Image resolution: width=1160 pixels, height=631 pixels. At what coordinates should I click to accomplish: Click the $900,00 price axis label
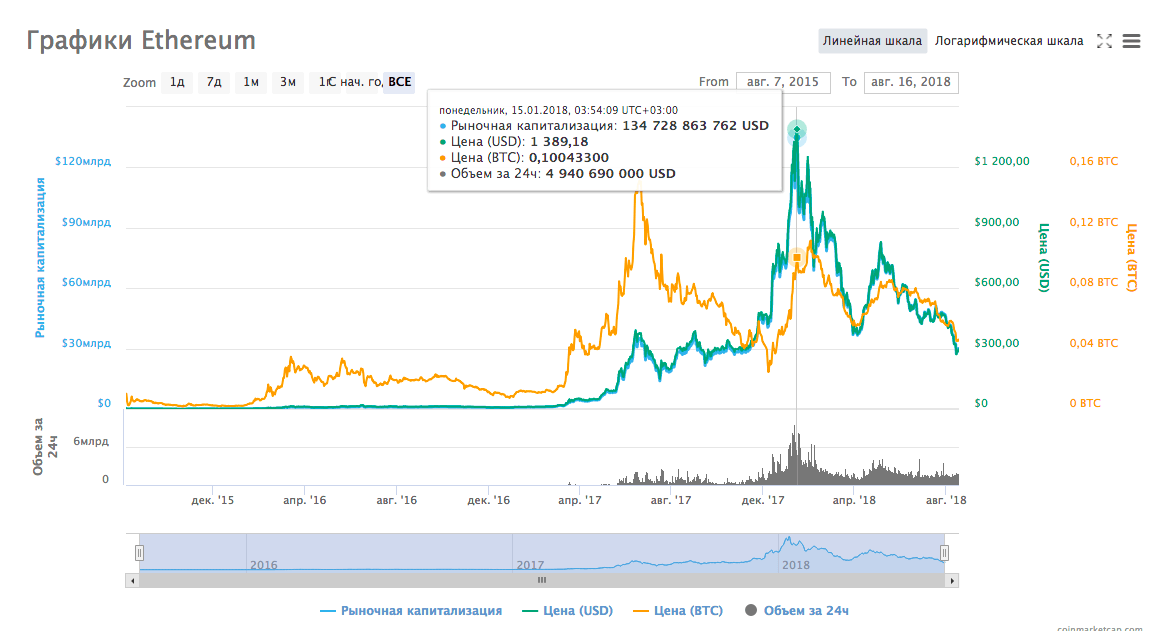click(x=997, y=222)
